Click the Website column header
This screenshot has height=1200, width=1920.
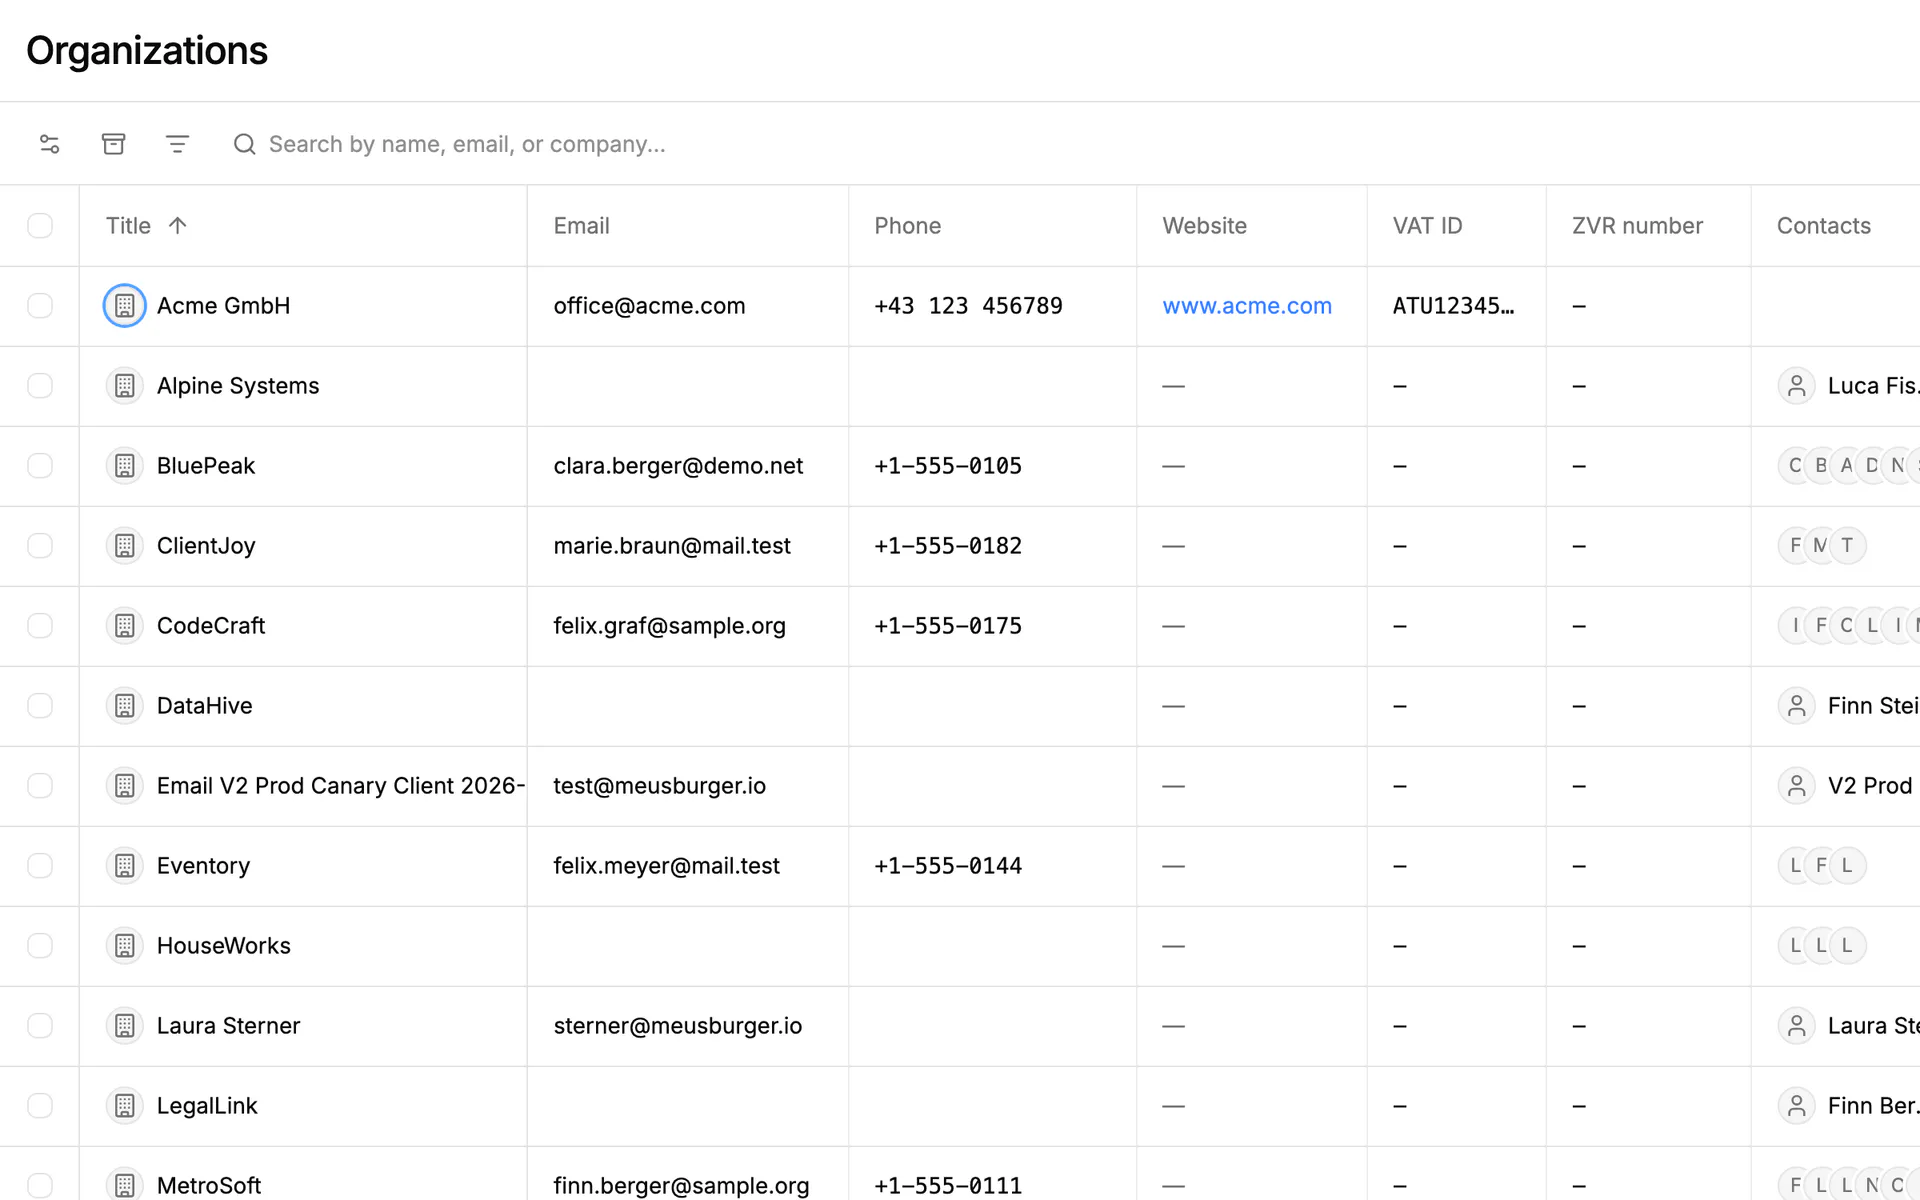1204,226
